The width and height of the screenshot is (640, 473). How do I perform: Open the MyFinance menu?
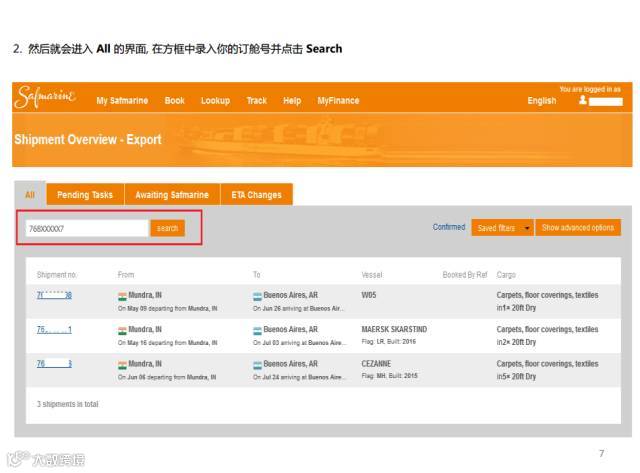338,100
